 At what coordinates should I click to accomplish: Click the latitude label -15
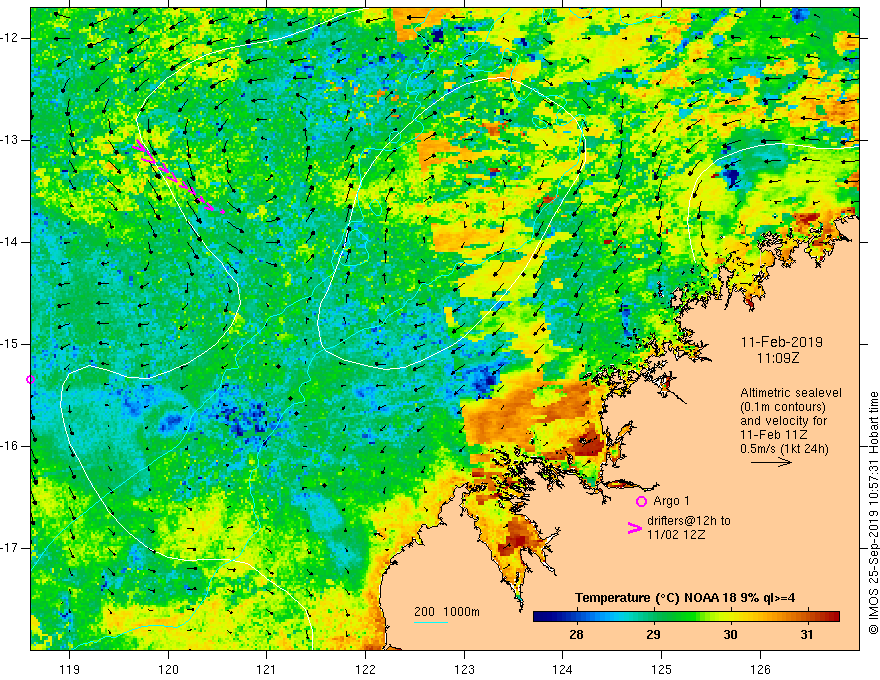pos(10,344)
